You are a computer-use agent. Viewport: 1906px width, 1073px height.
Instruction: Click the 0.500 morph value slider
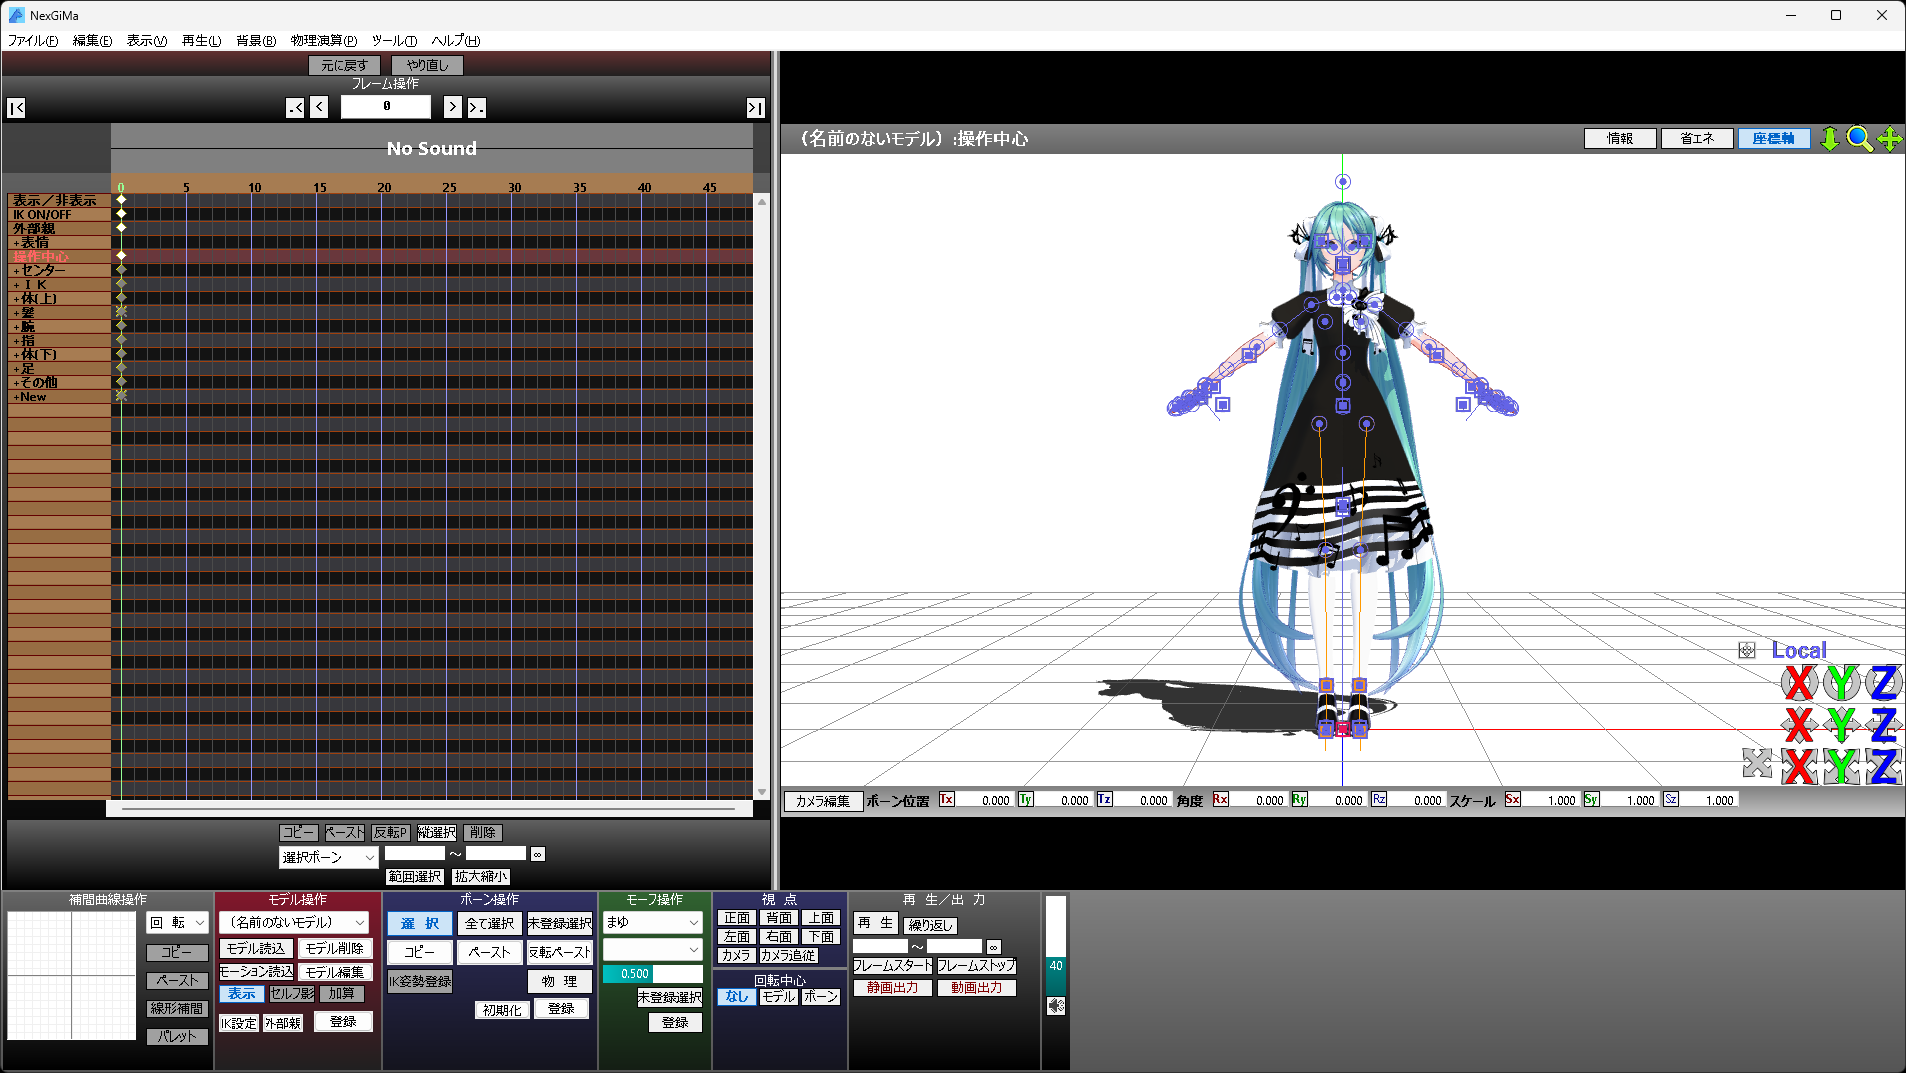coord(652,974)
